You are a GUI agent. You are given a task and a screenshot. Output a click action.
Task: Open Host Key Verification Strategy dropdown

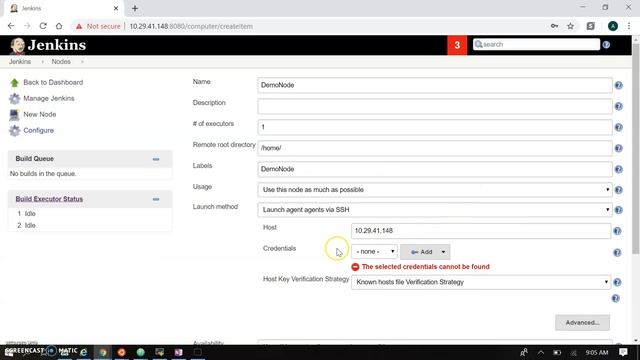pos(481,282)
